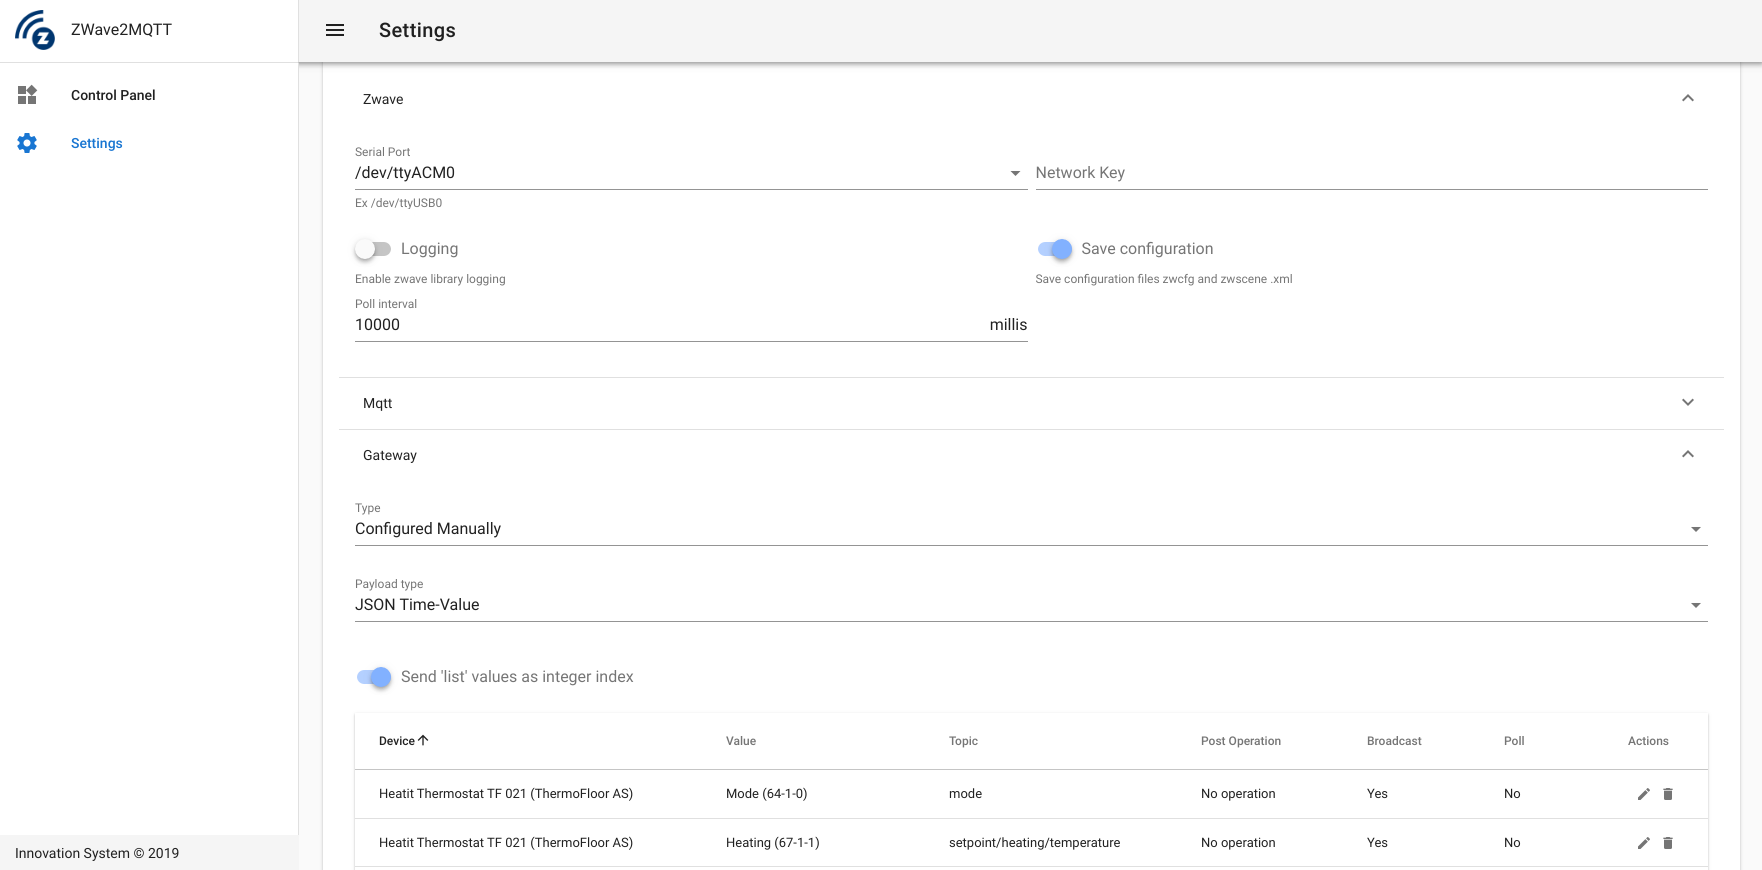Click the Poll interval field
This screenshot has height=870, width=1762.
[691, 325]
